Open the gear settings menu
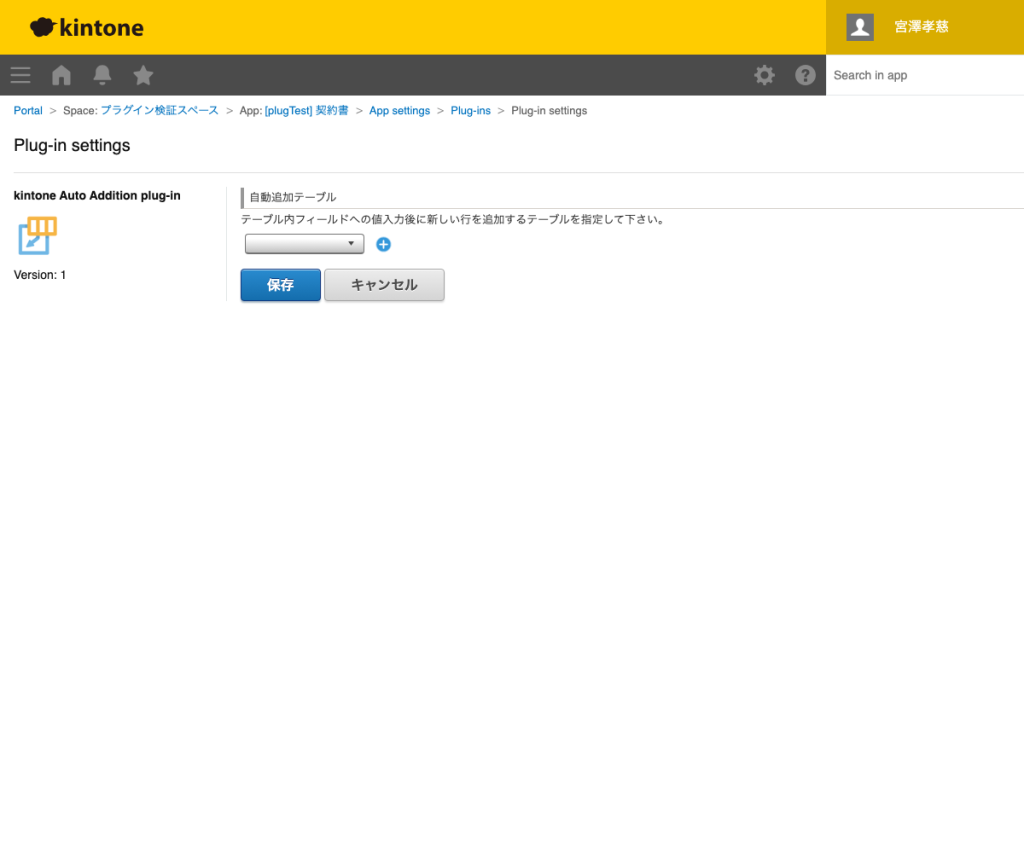 [x=764, y=75]
